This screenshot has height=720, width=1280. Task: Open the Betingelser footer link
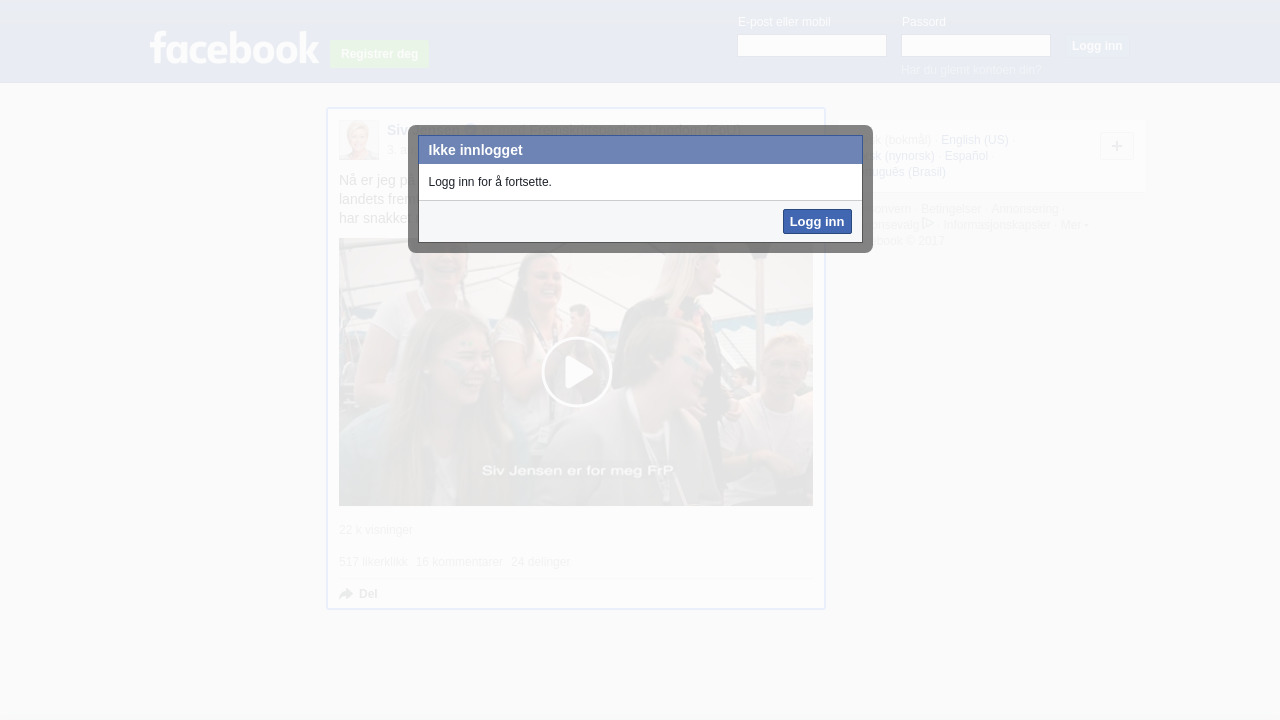[951, 209]
